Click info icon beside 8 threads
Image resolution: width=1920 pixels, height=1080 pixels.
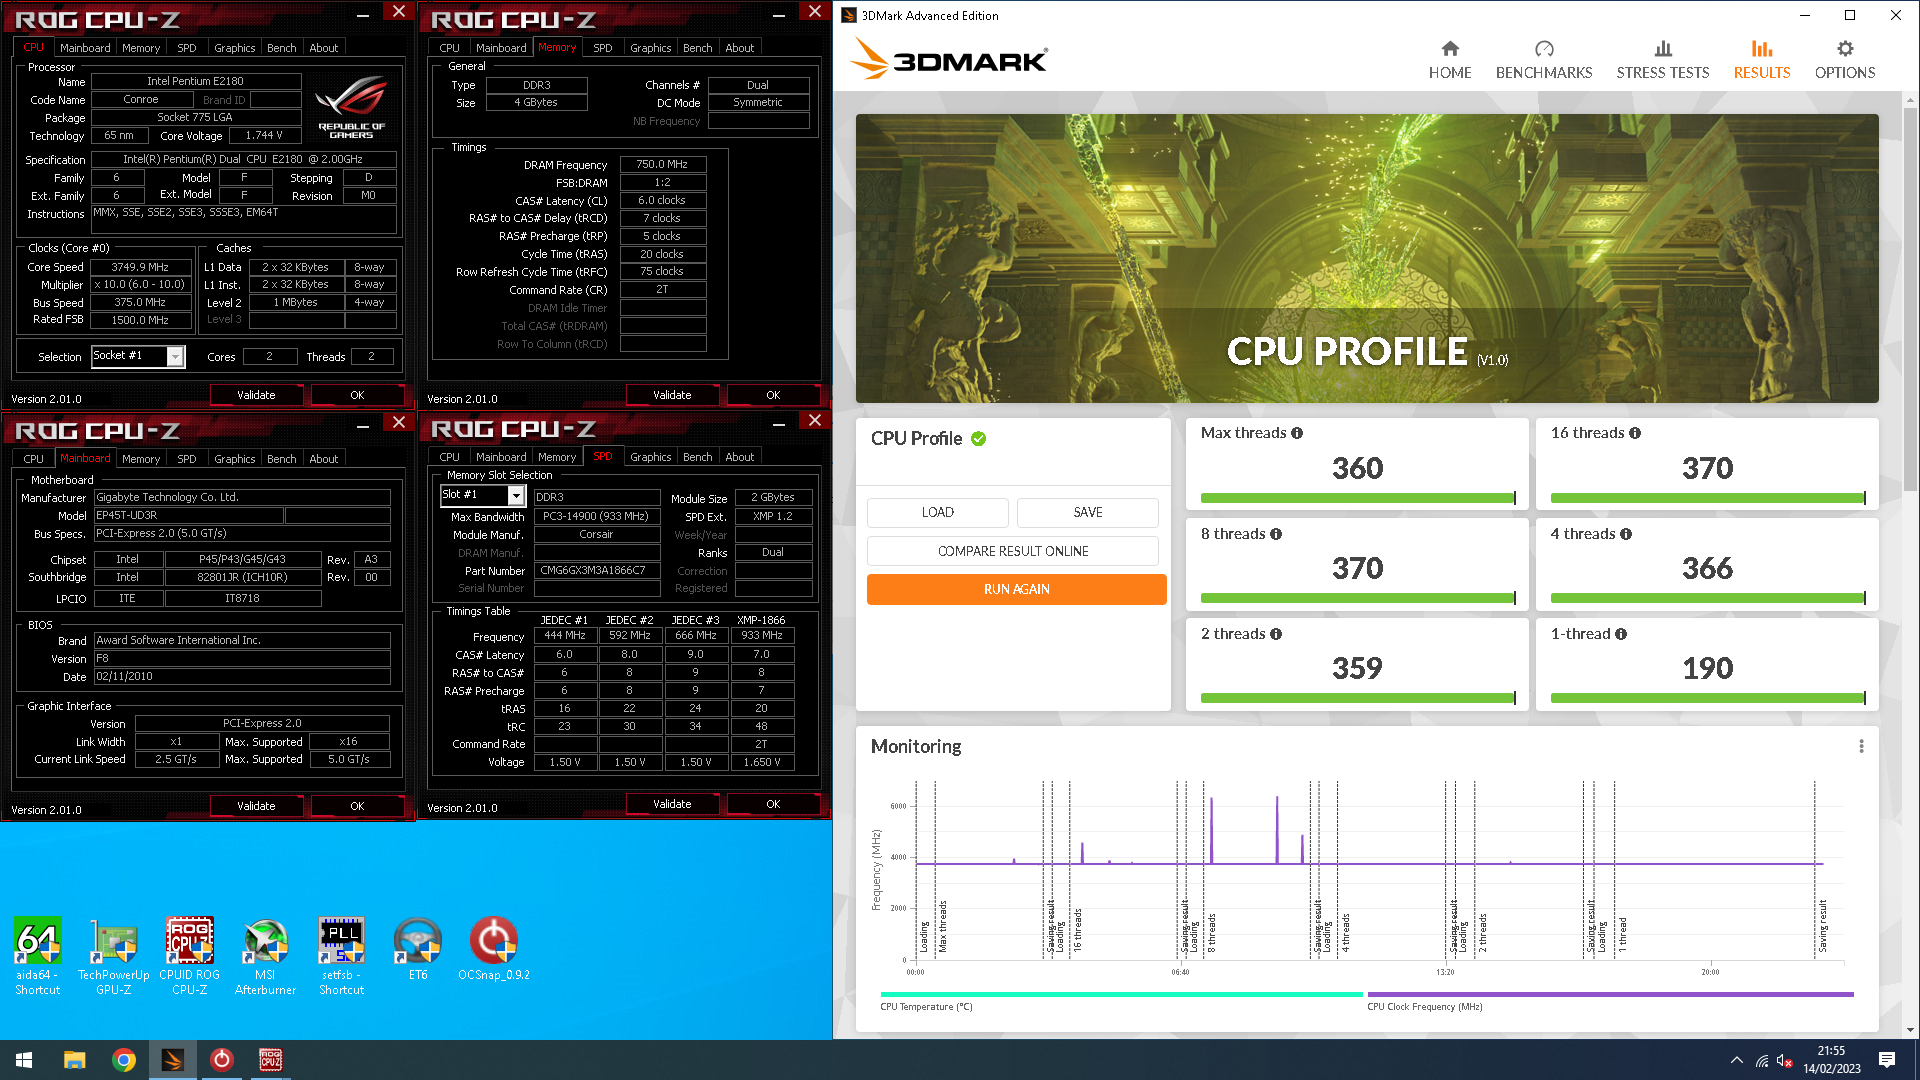pos(1276,534)
